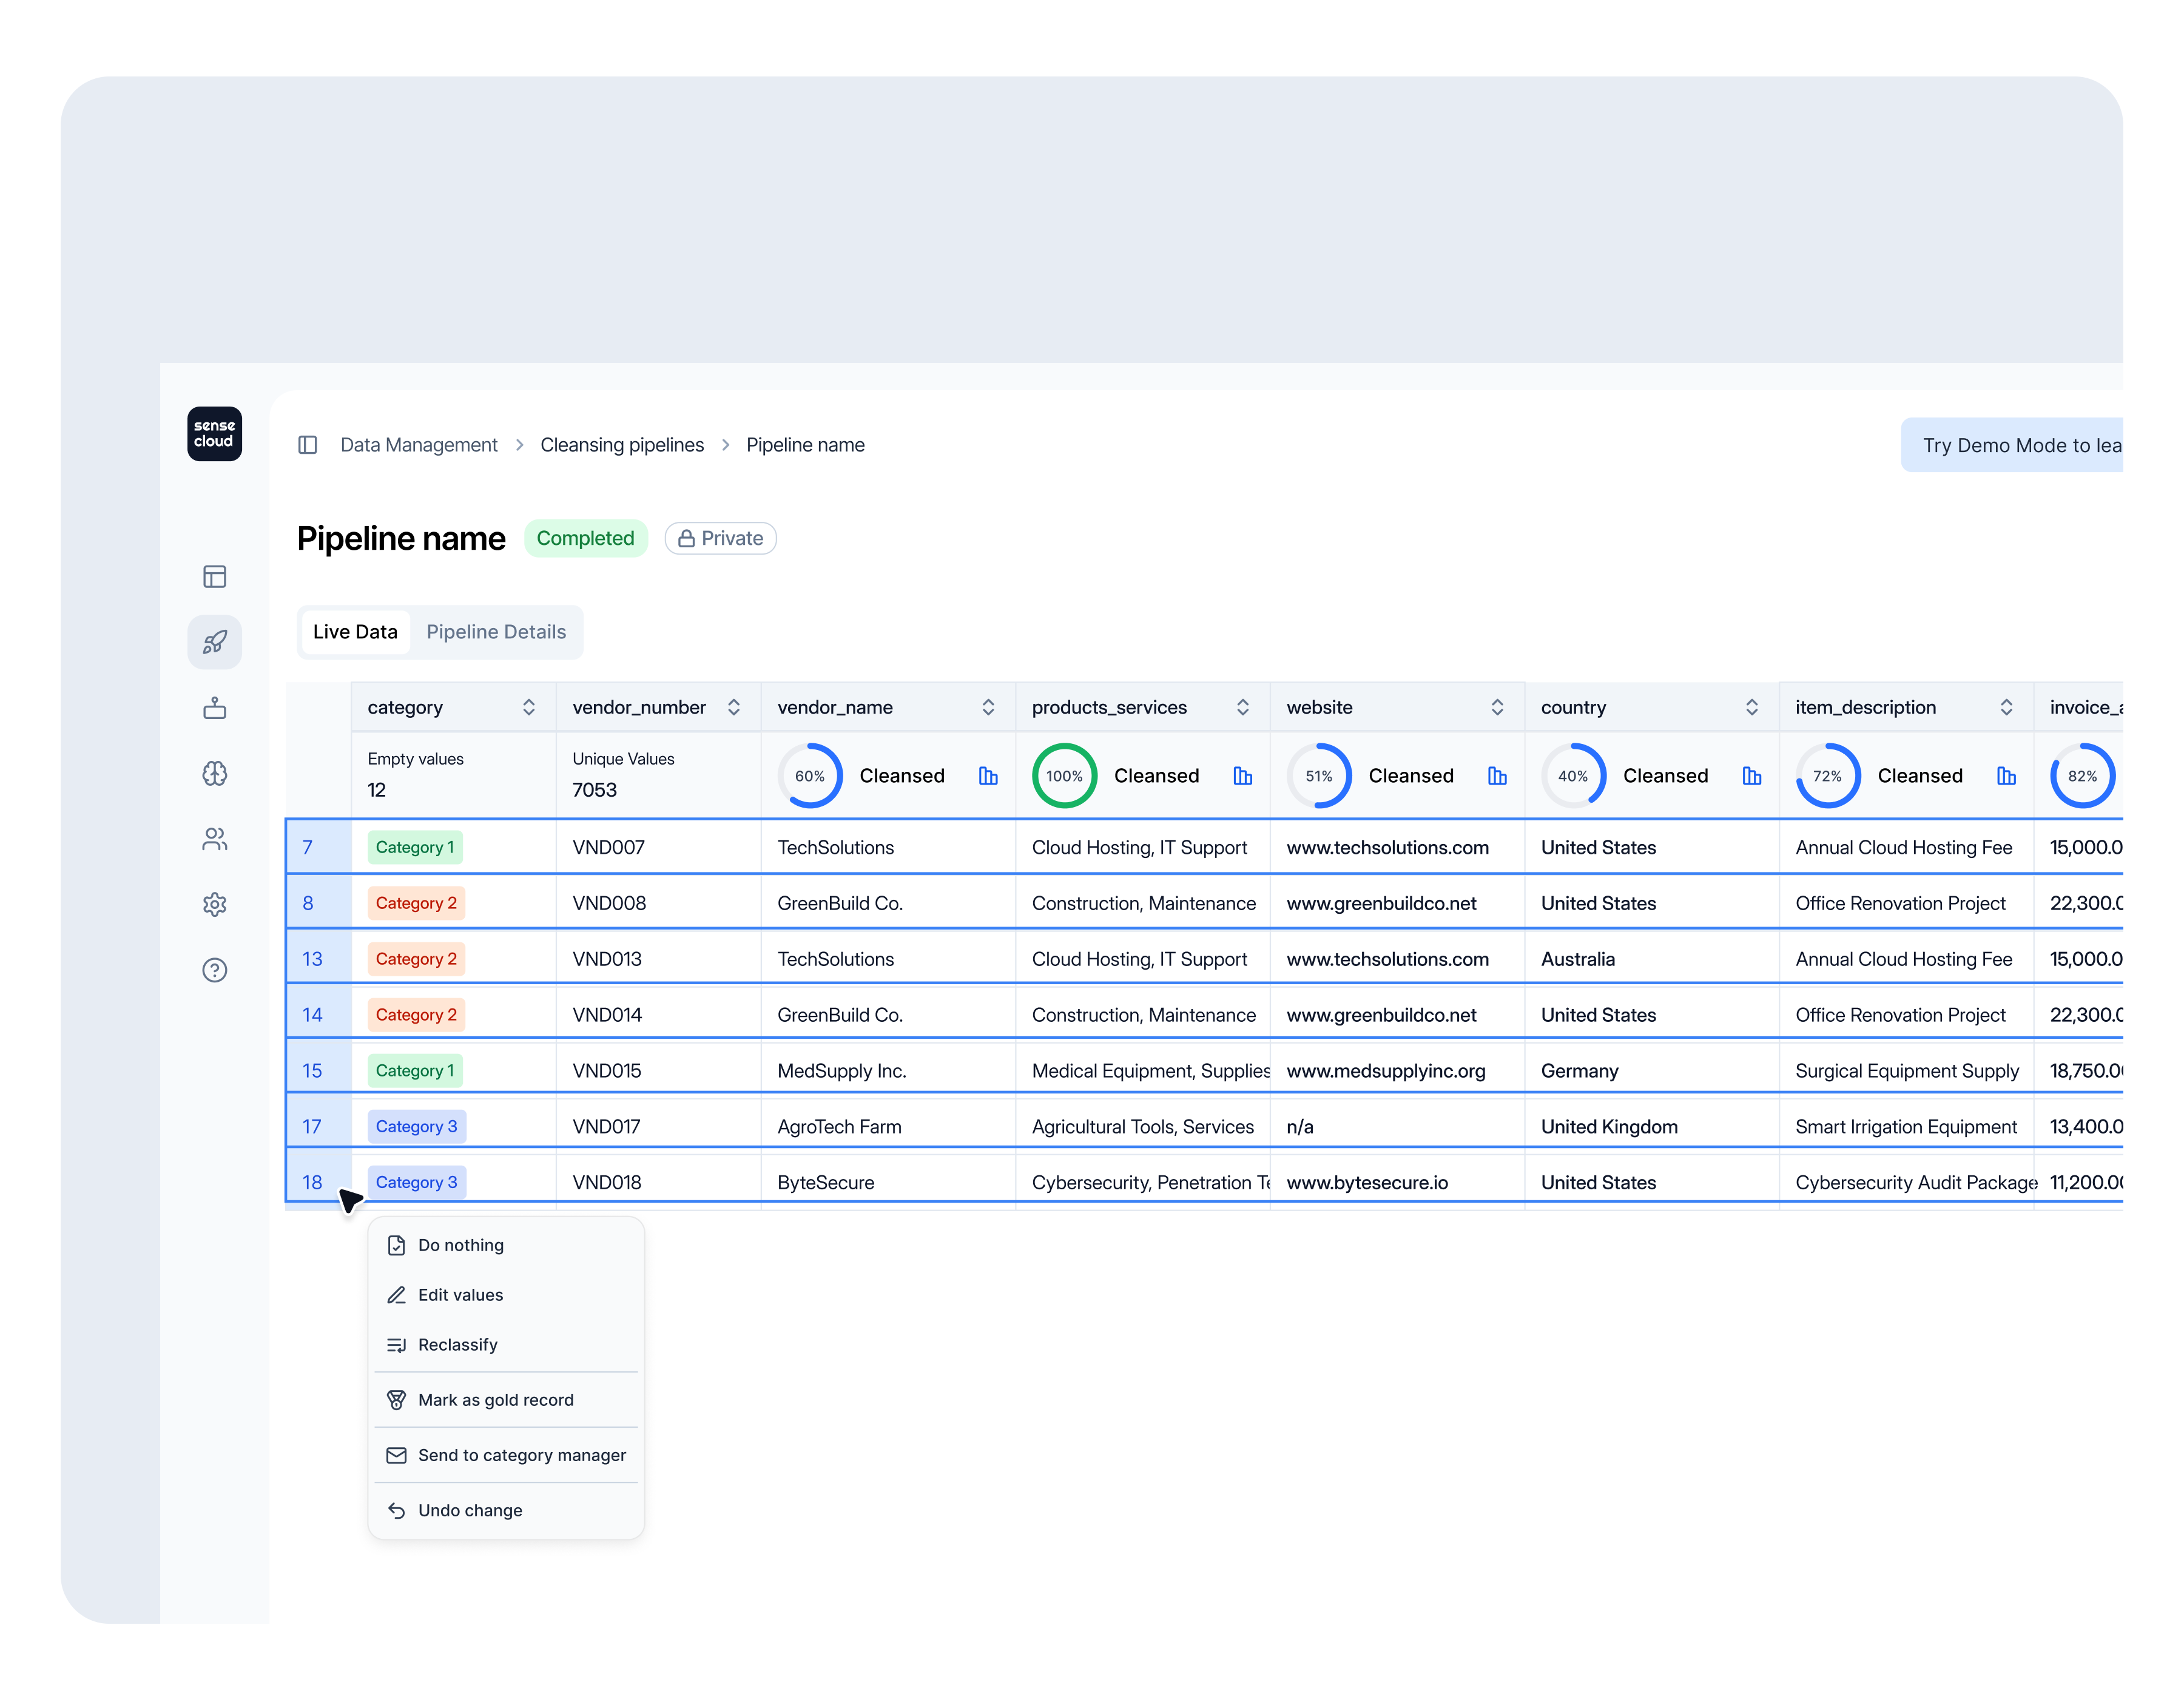Sort by the country column
Screen dimensions: 2184x1699
pyautogui.click(x=1751, y=707)
